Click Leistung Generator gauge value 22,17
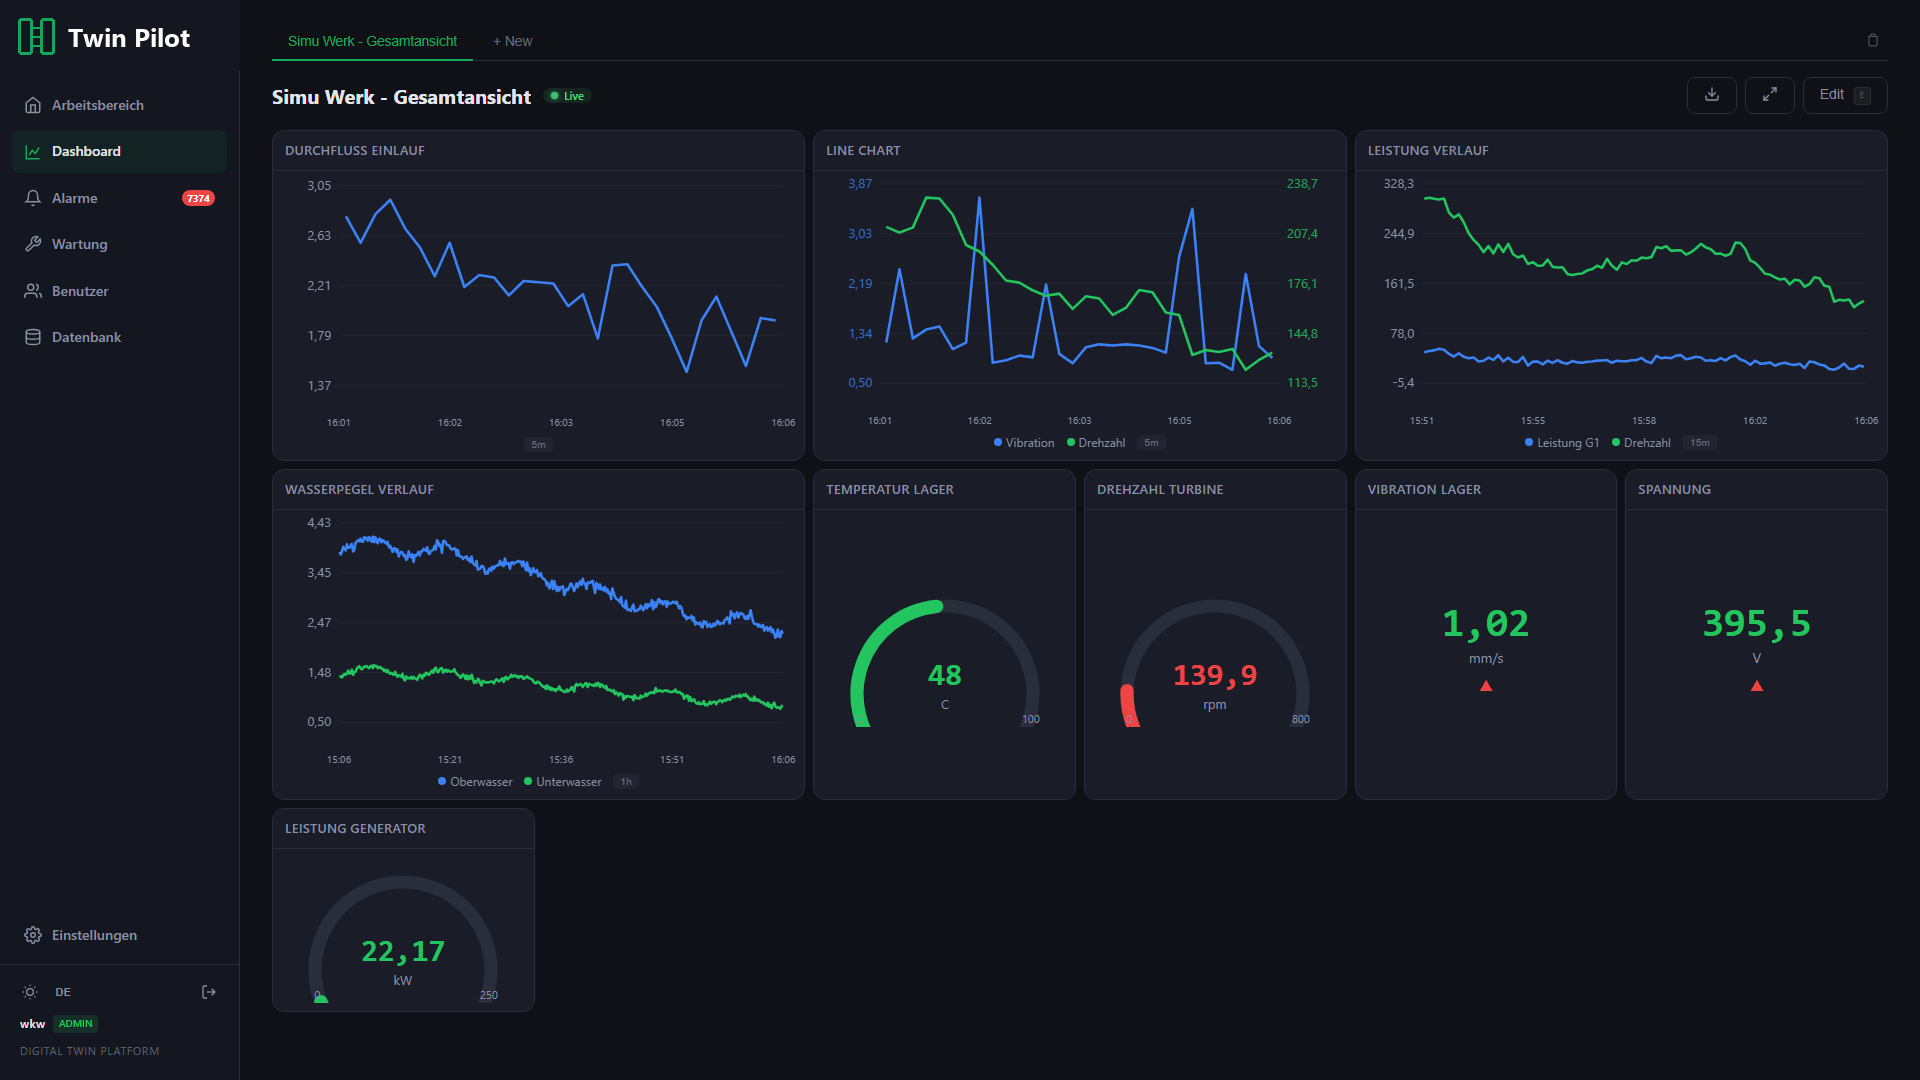The height and width of the screenshot is (1080, 1920). click(403, 952)
